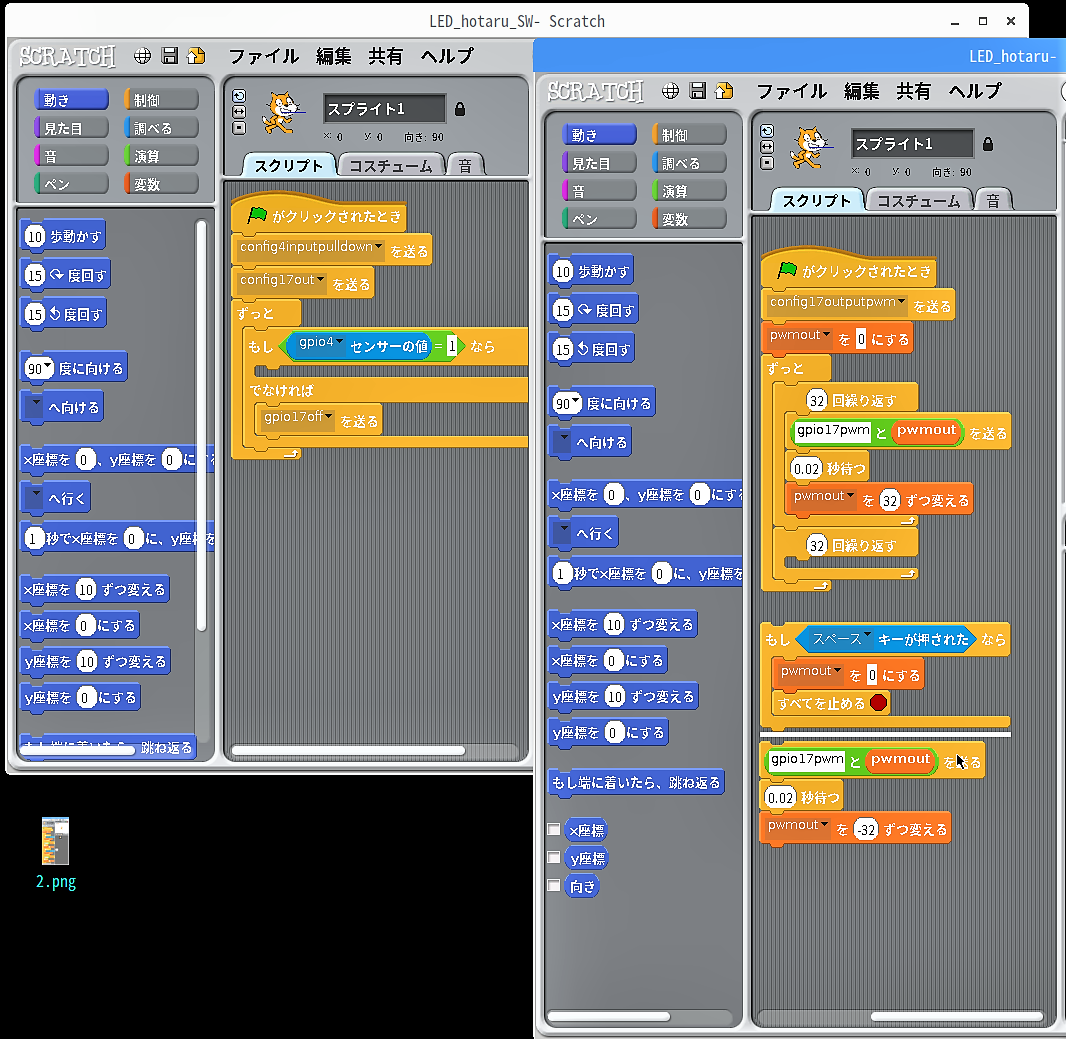Click the counter-clockwise 15度回す block in right palette
This screenshot has height=1039, width=1066.
click(591, 349)
